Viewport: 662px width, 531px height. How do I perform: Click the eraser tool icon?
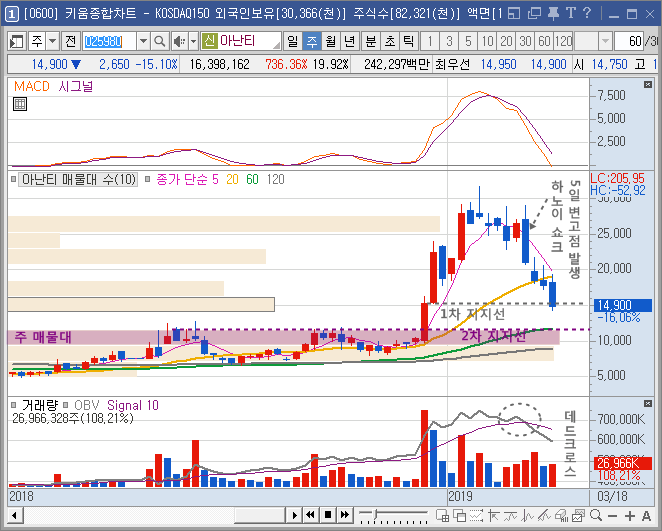[x=562, y=515]
